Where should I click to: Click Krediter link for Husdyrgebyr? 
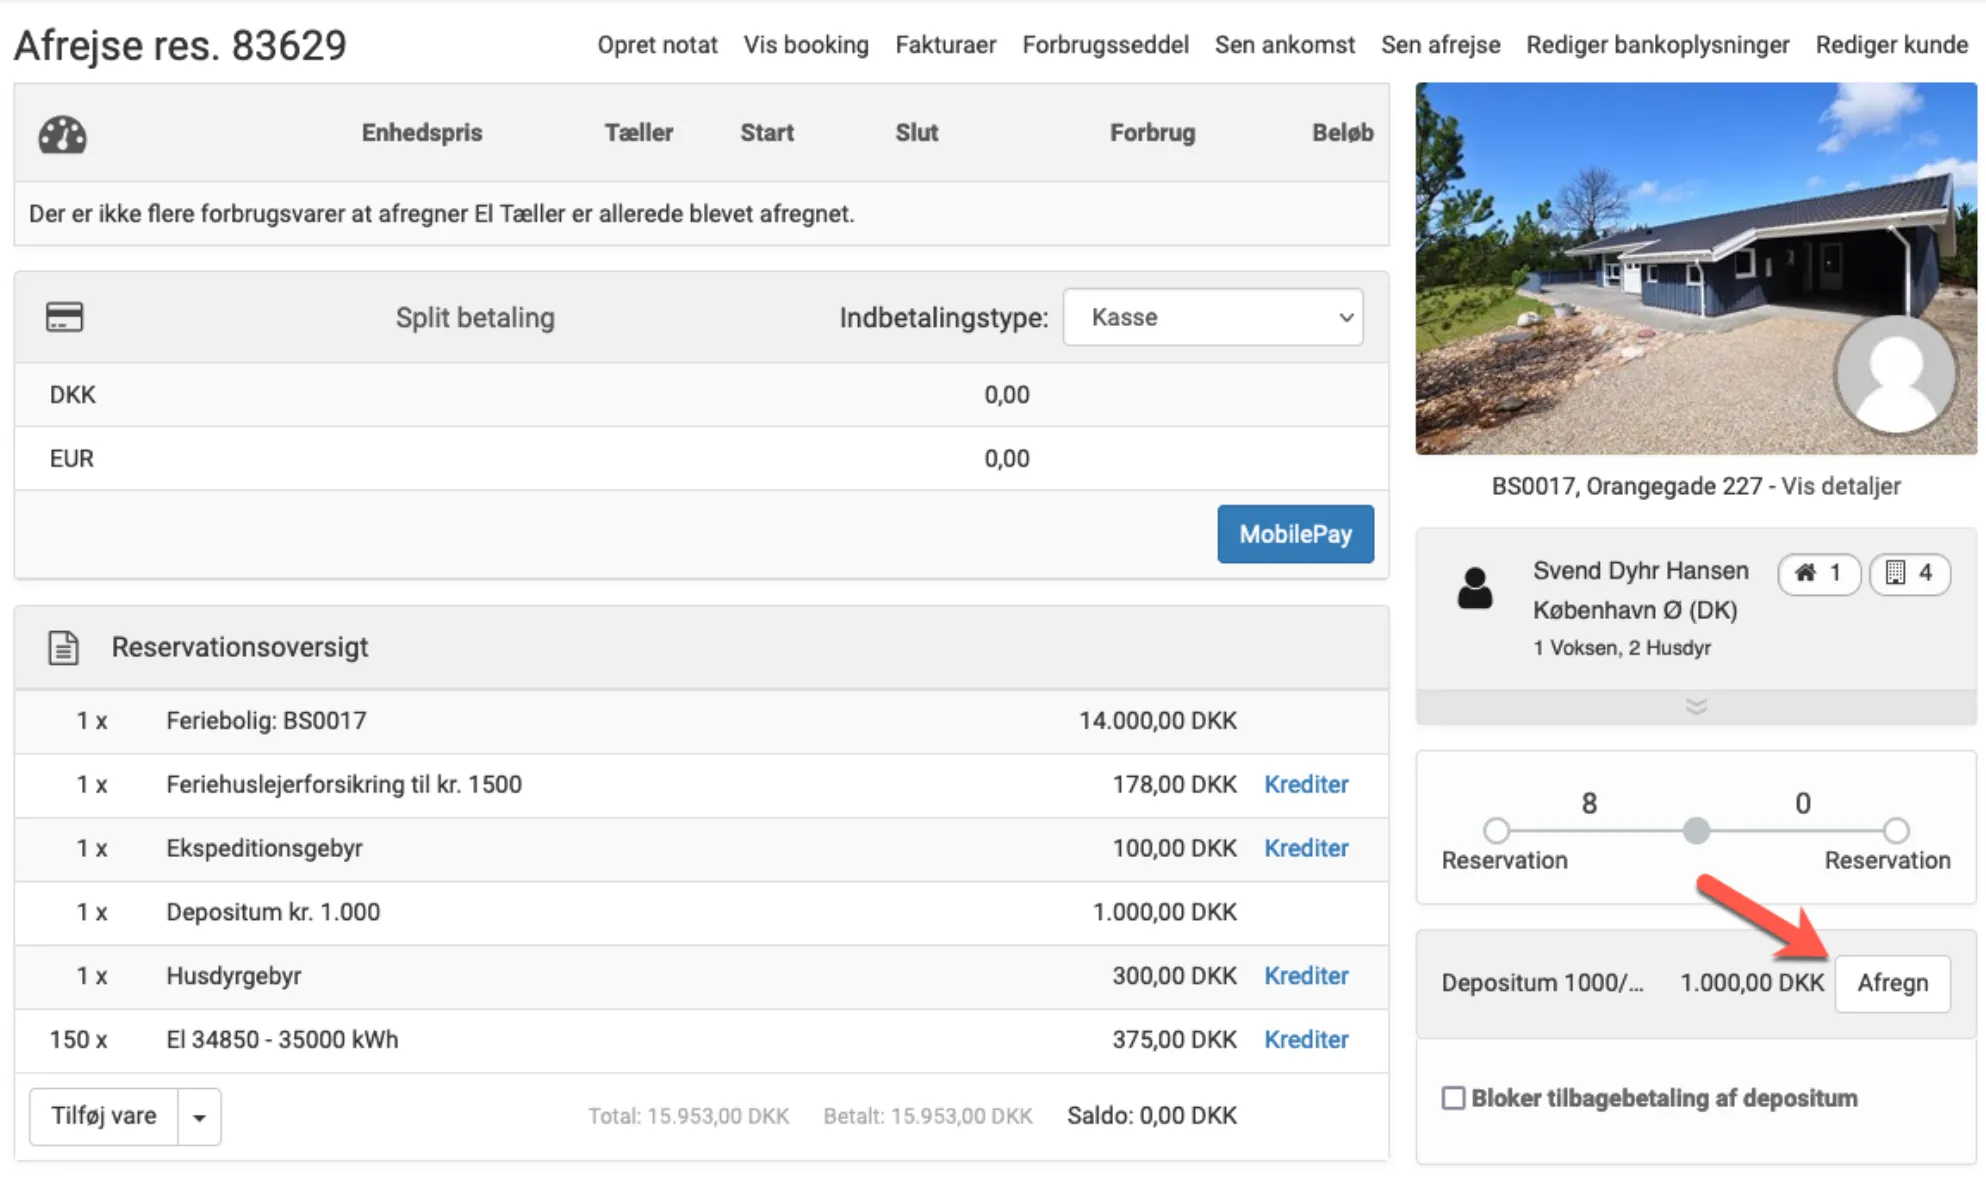tap(1305, 976)
